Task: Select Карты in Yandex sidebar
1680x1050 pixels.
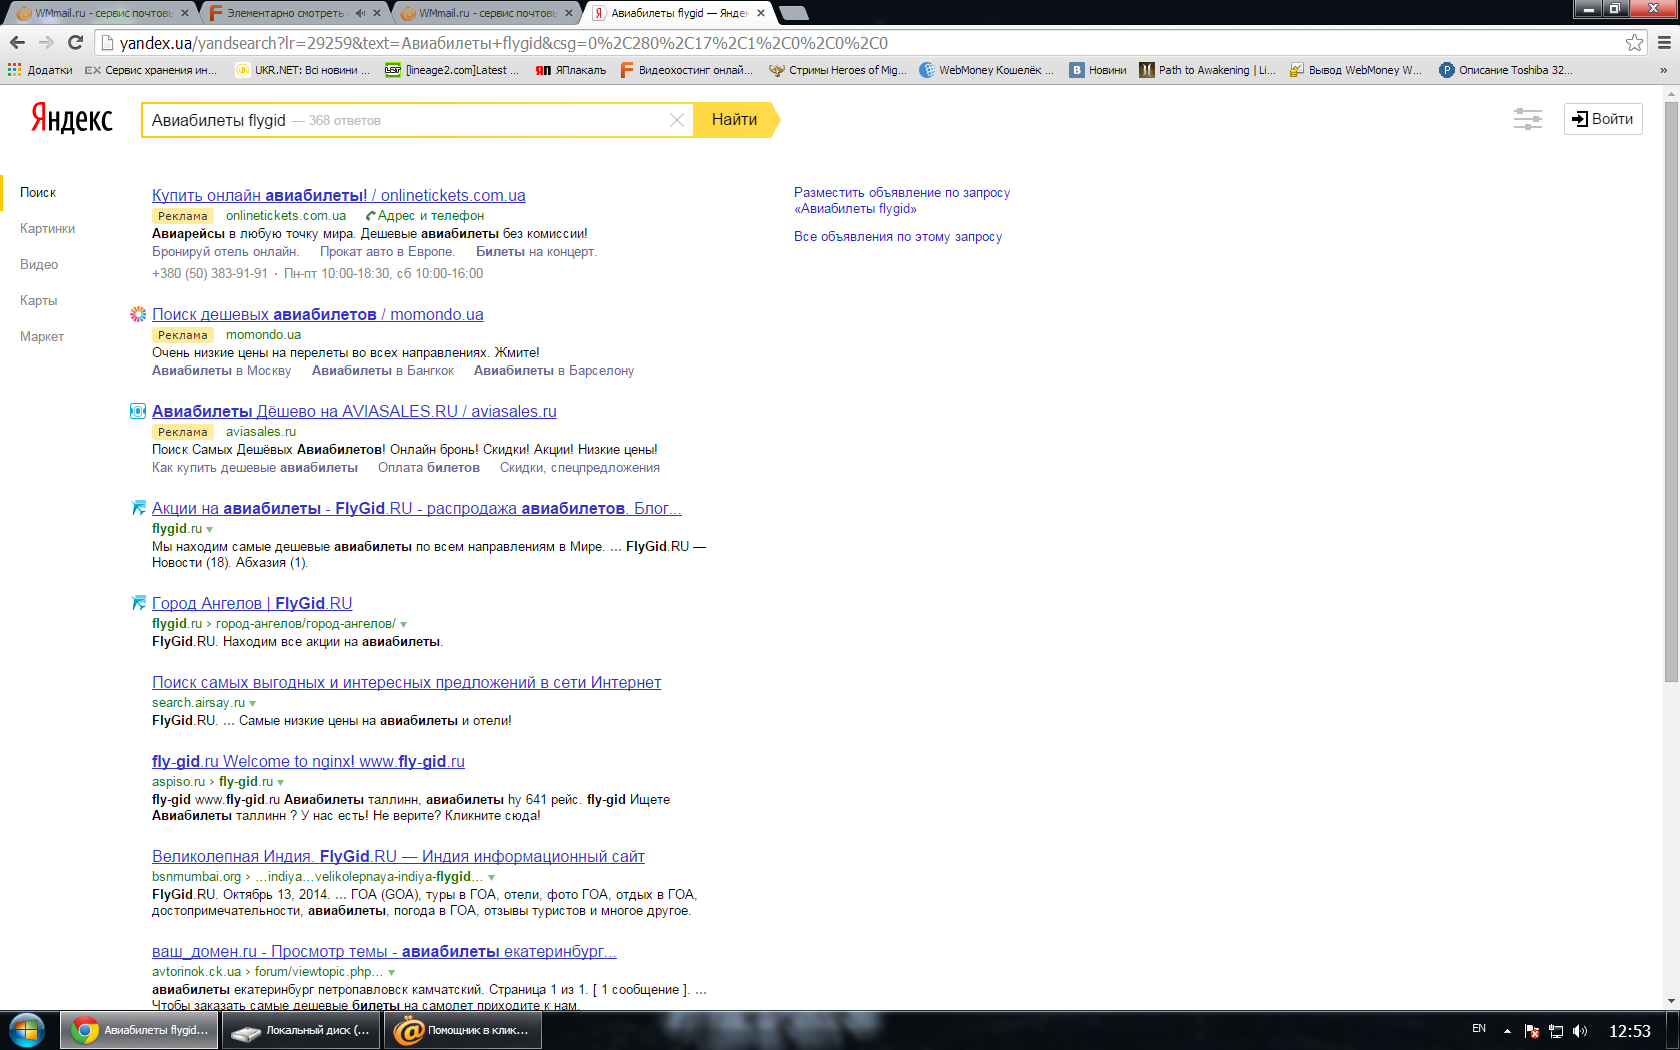Action: tap(38, 300)
